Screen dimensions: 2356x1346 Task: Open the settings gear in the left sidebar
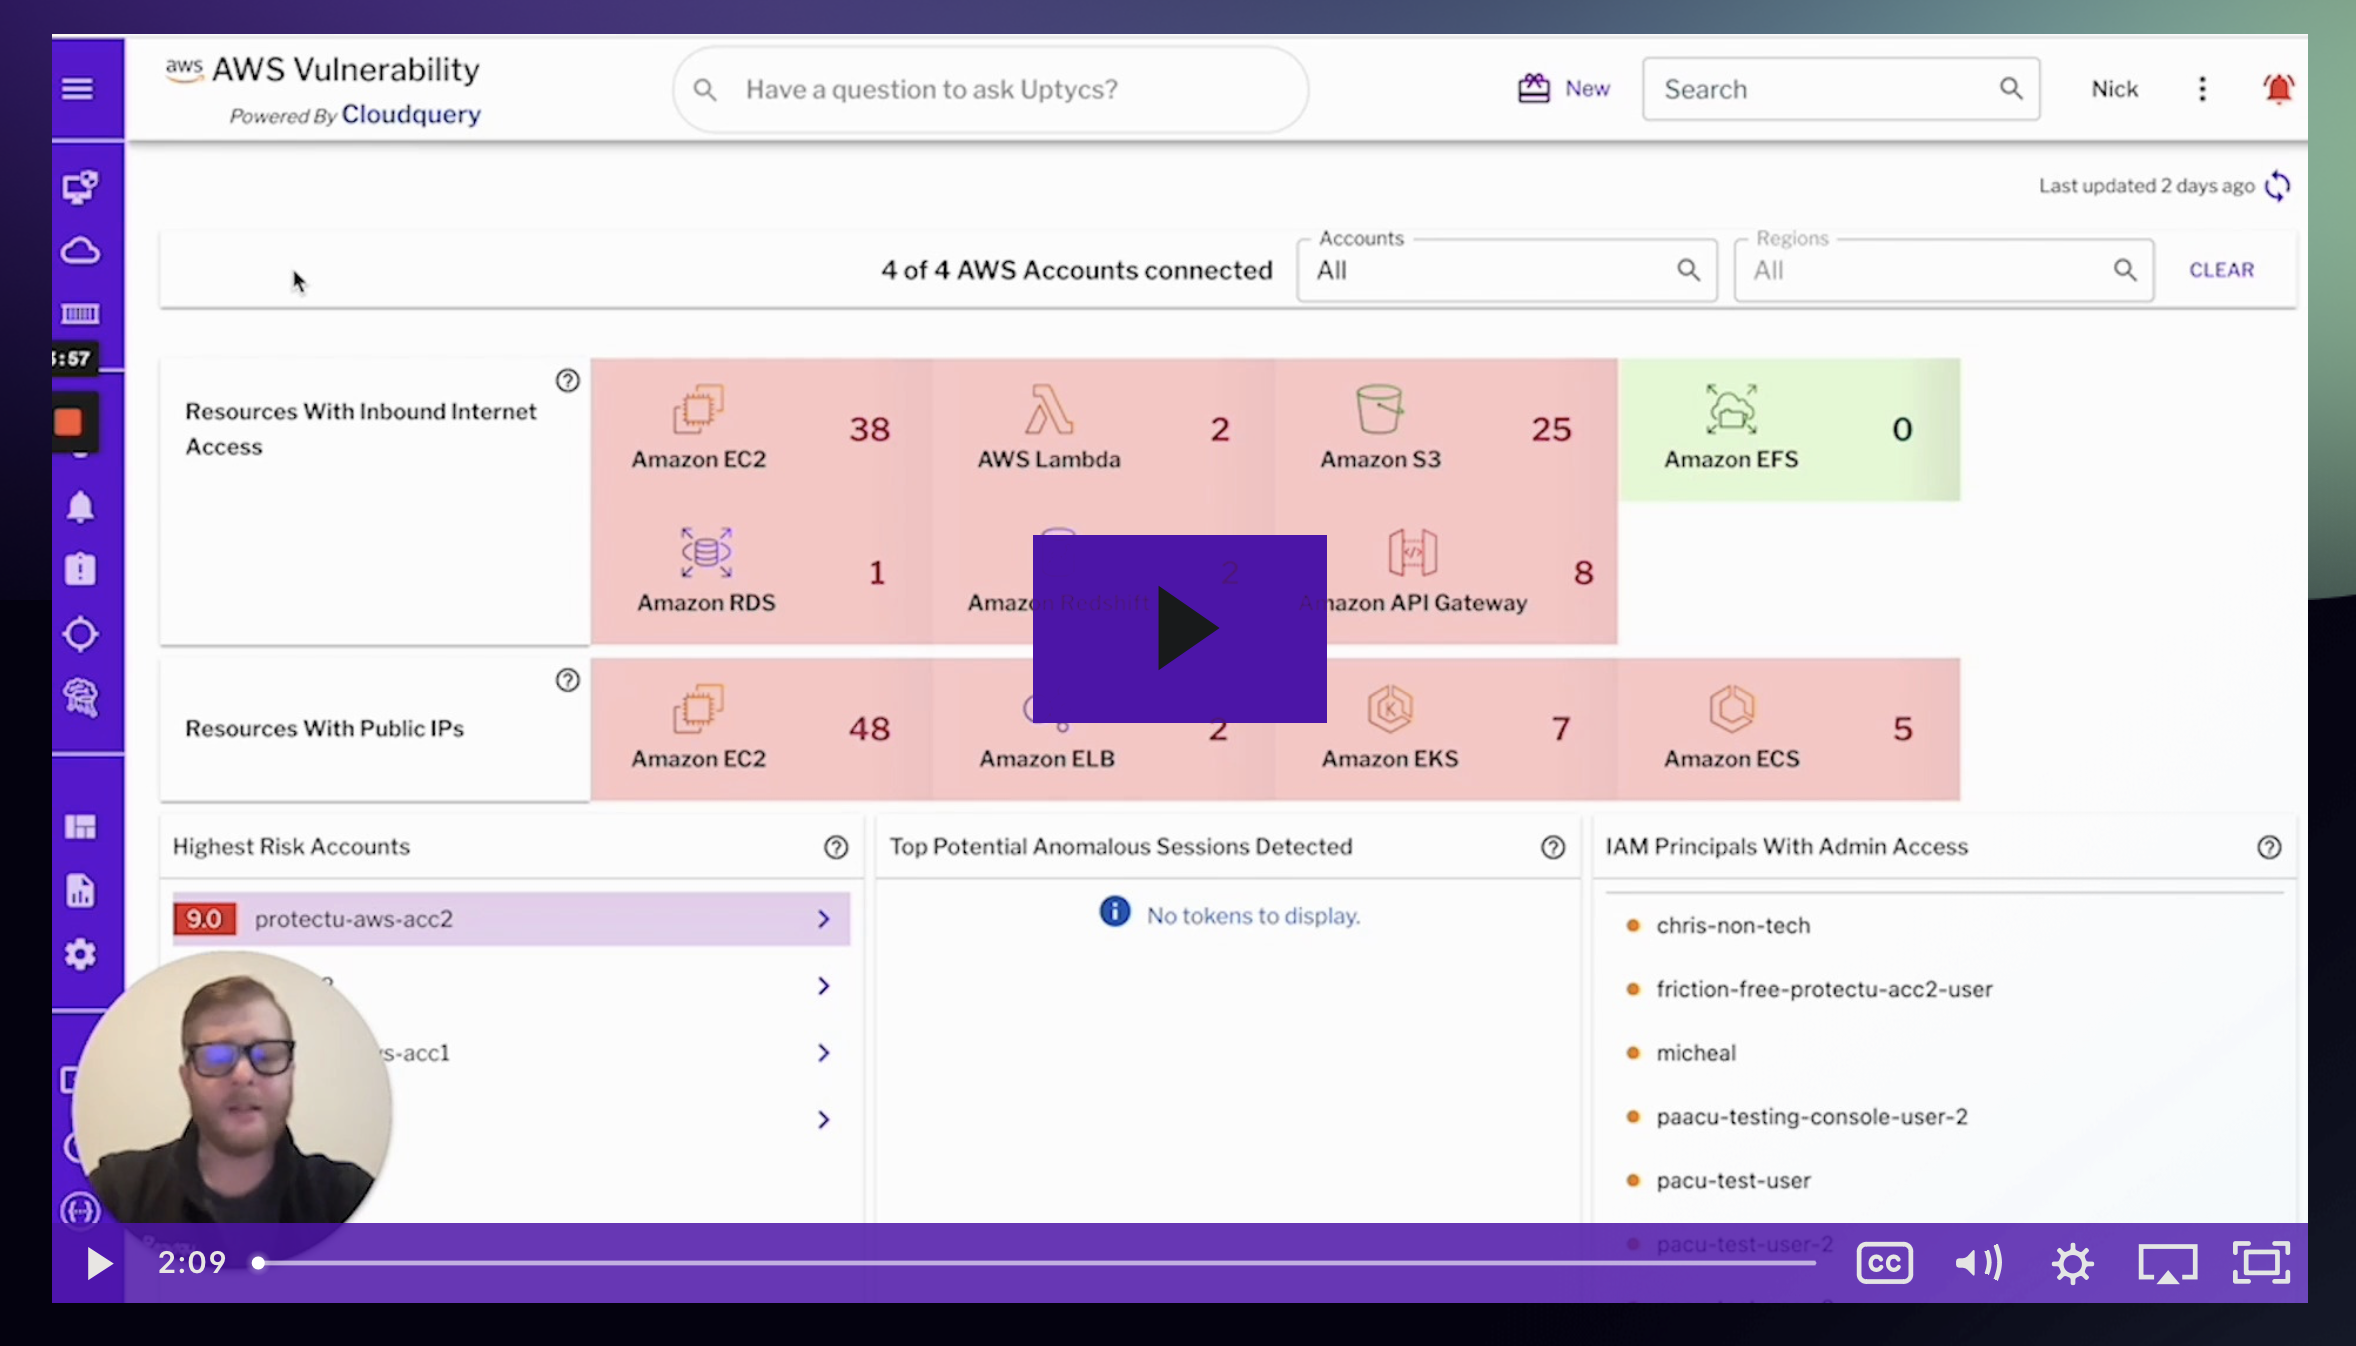pos(80,954)
